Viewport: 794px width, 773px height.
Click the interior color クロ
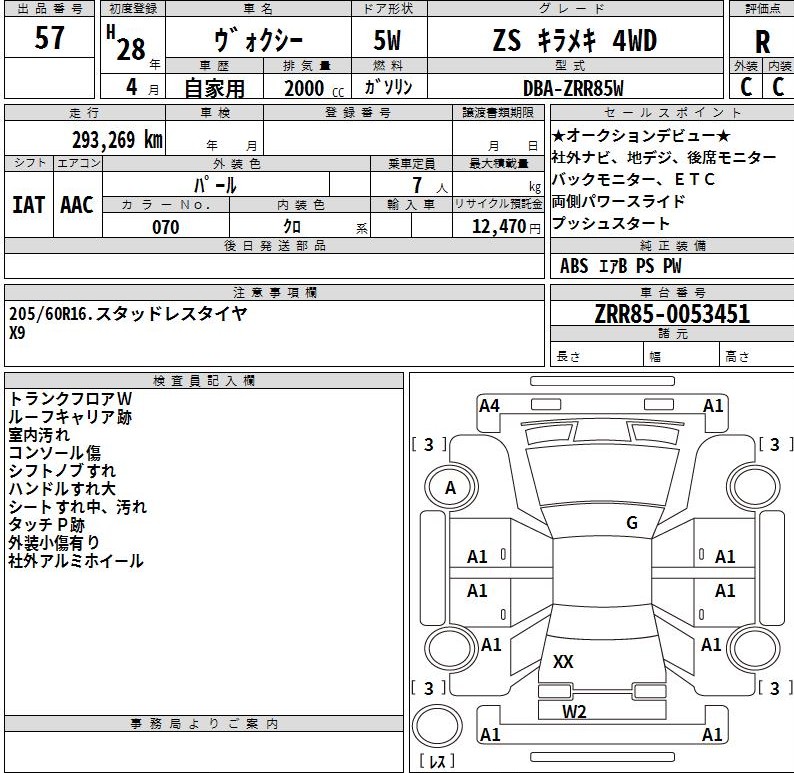tap(292, 226)
